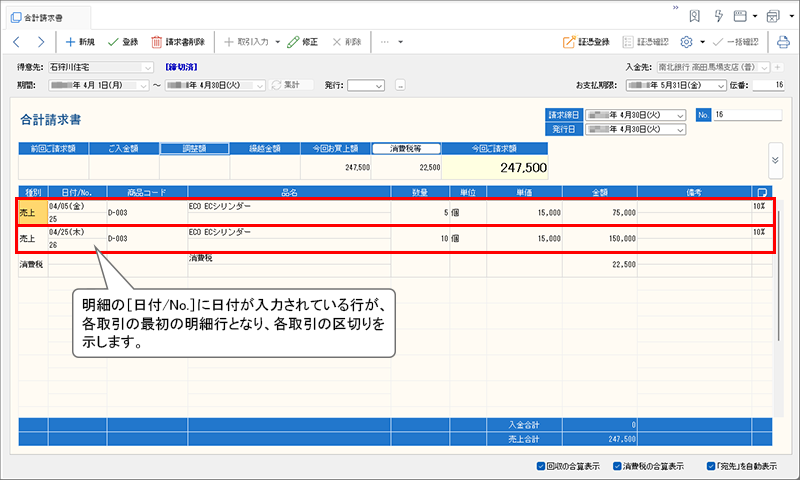Image resolution: width=800 pixels, height=480 pixels.
Task: Click 修正 pencil button
Action: 303,42
